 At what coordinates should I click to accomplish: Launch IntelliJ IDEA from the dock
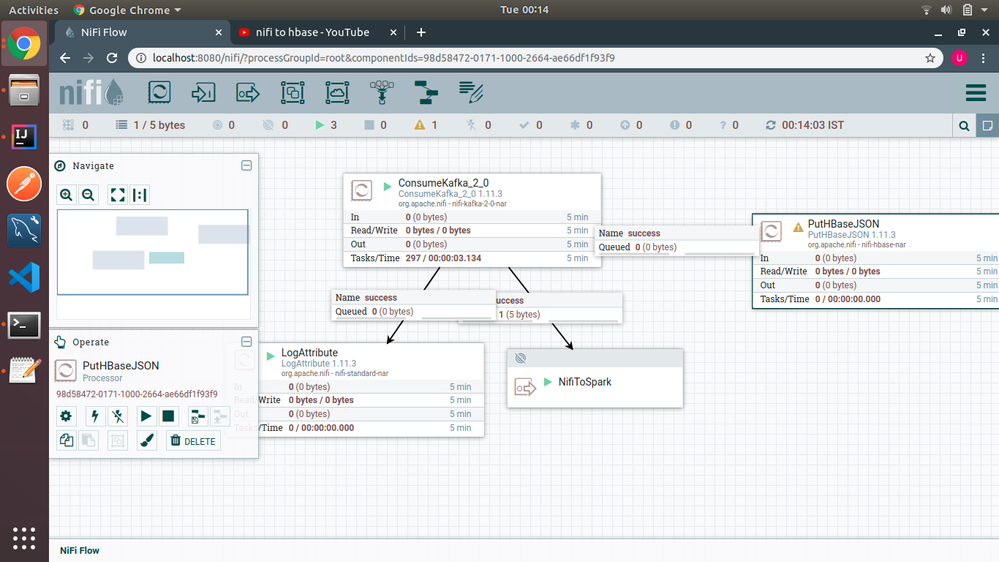[x=24, y=136]
